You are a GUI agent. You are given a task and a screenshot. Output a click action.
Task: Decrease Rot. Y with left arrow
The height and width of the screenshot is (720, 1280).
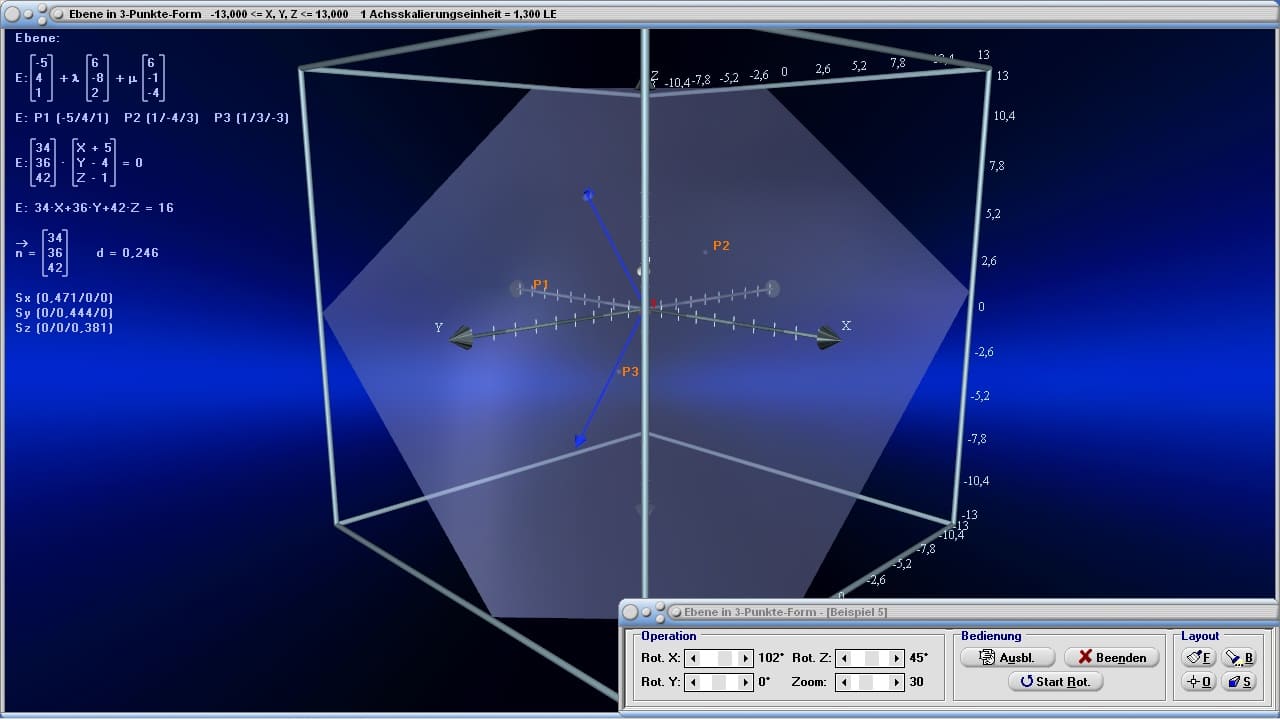pos(693,682)
